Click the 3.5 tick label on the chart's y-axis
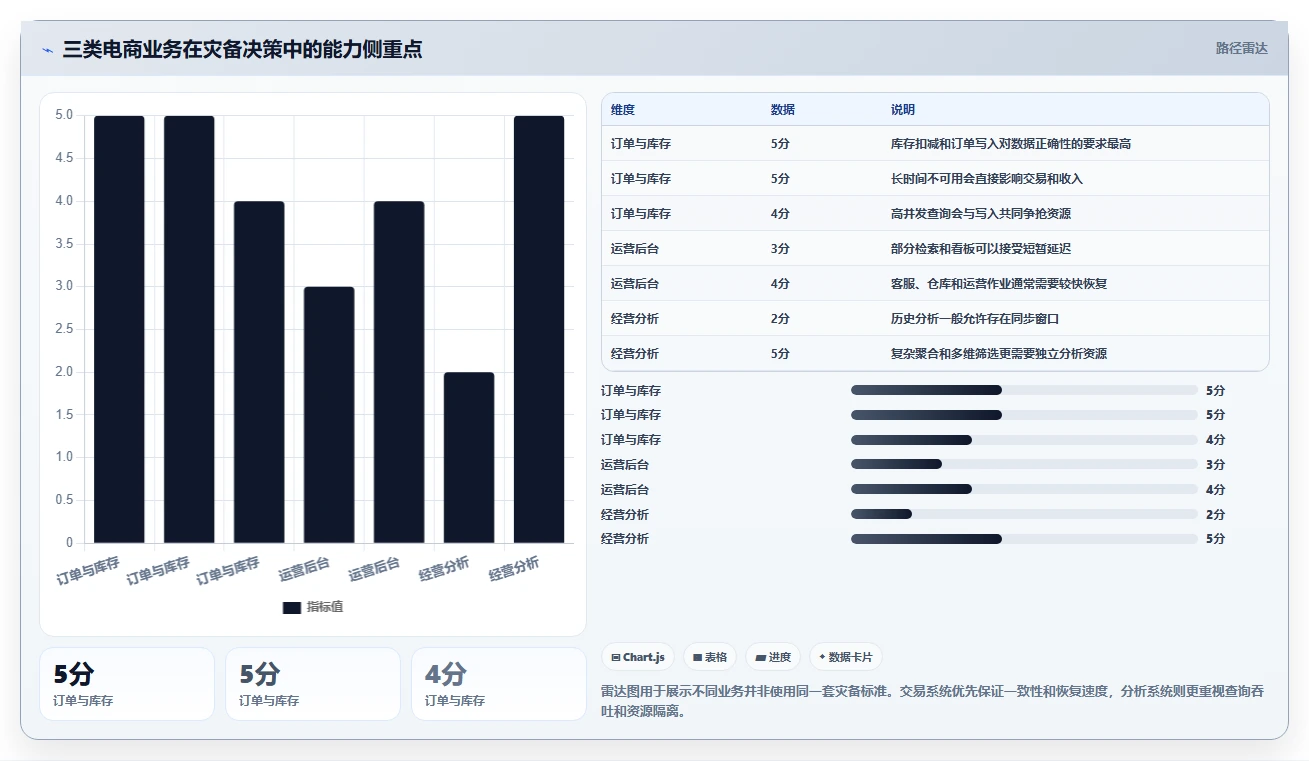The width and height of the screenshot is (1309, 761). [64, 243]
